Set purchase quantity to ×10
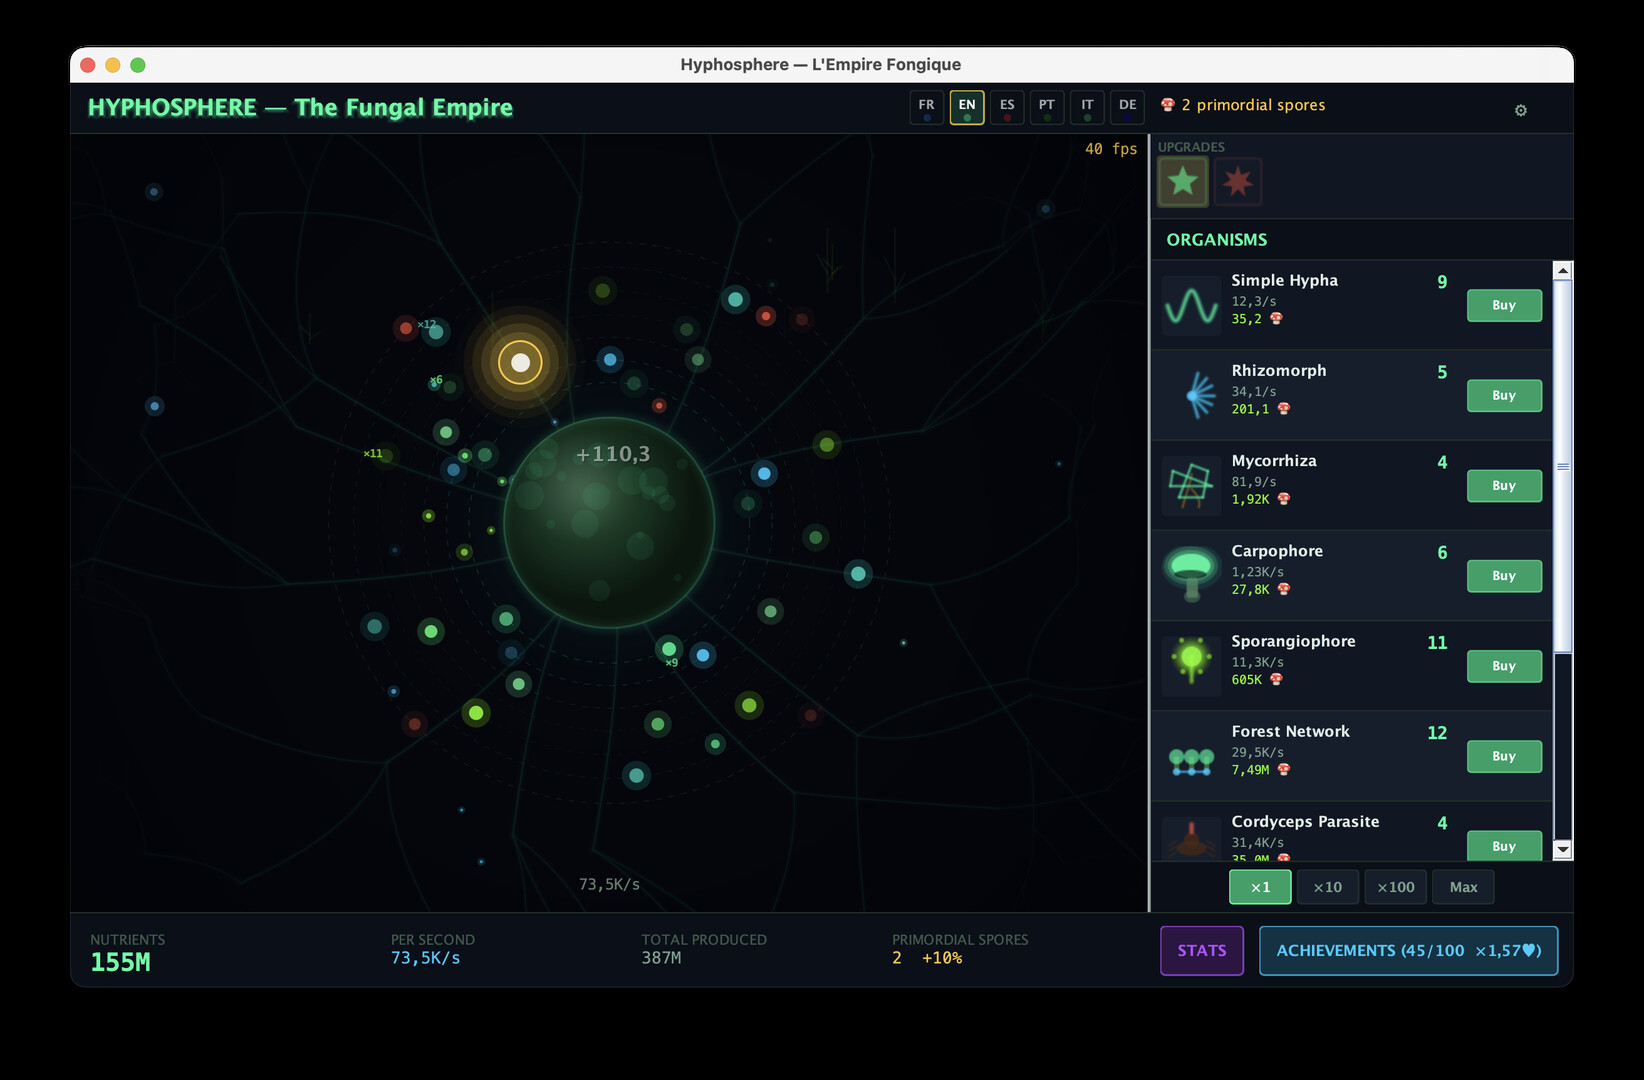Viewport: 1644px width, 1080px height. tap(1327, 887)
